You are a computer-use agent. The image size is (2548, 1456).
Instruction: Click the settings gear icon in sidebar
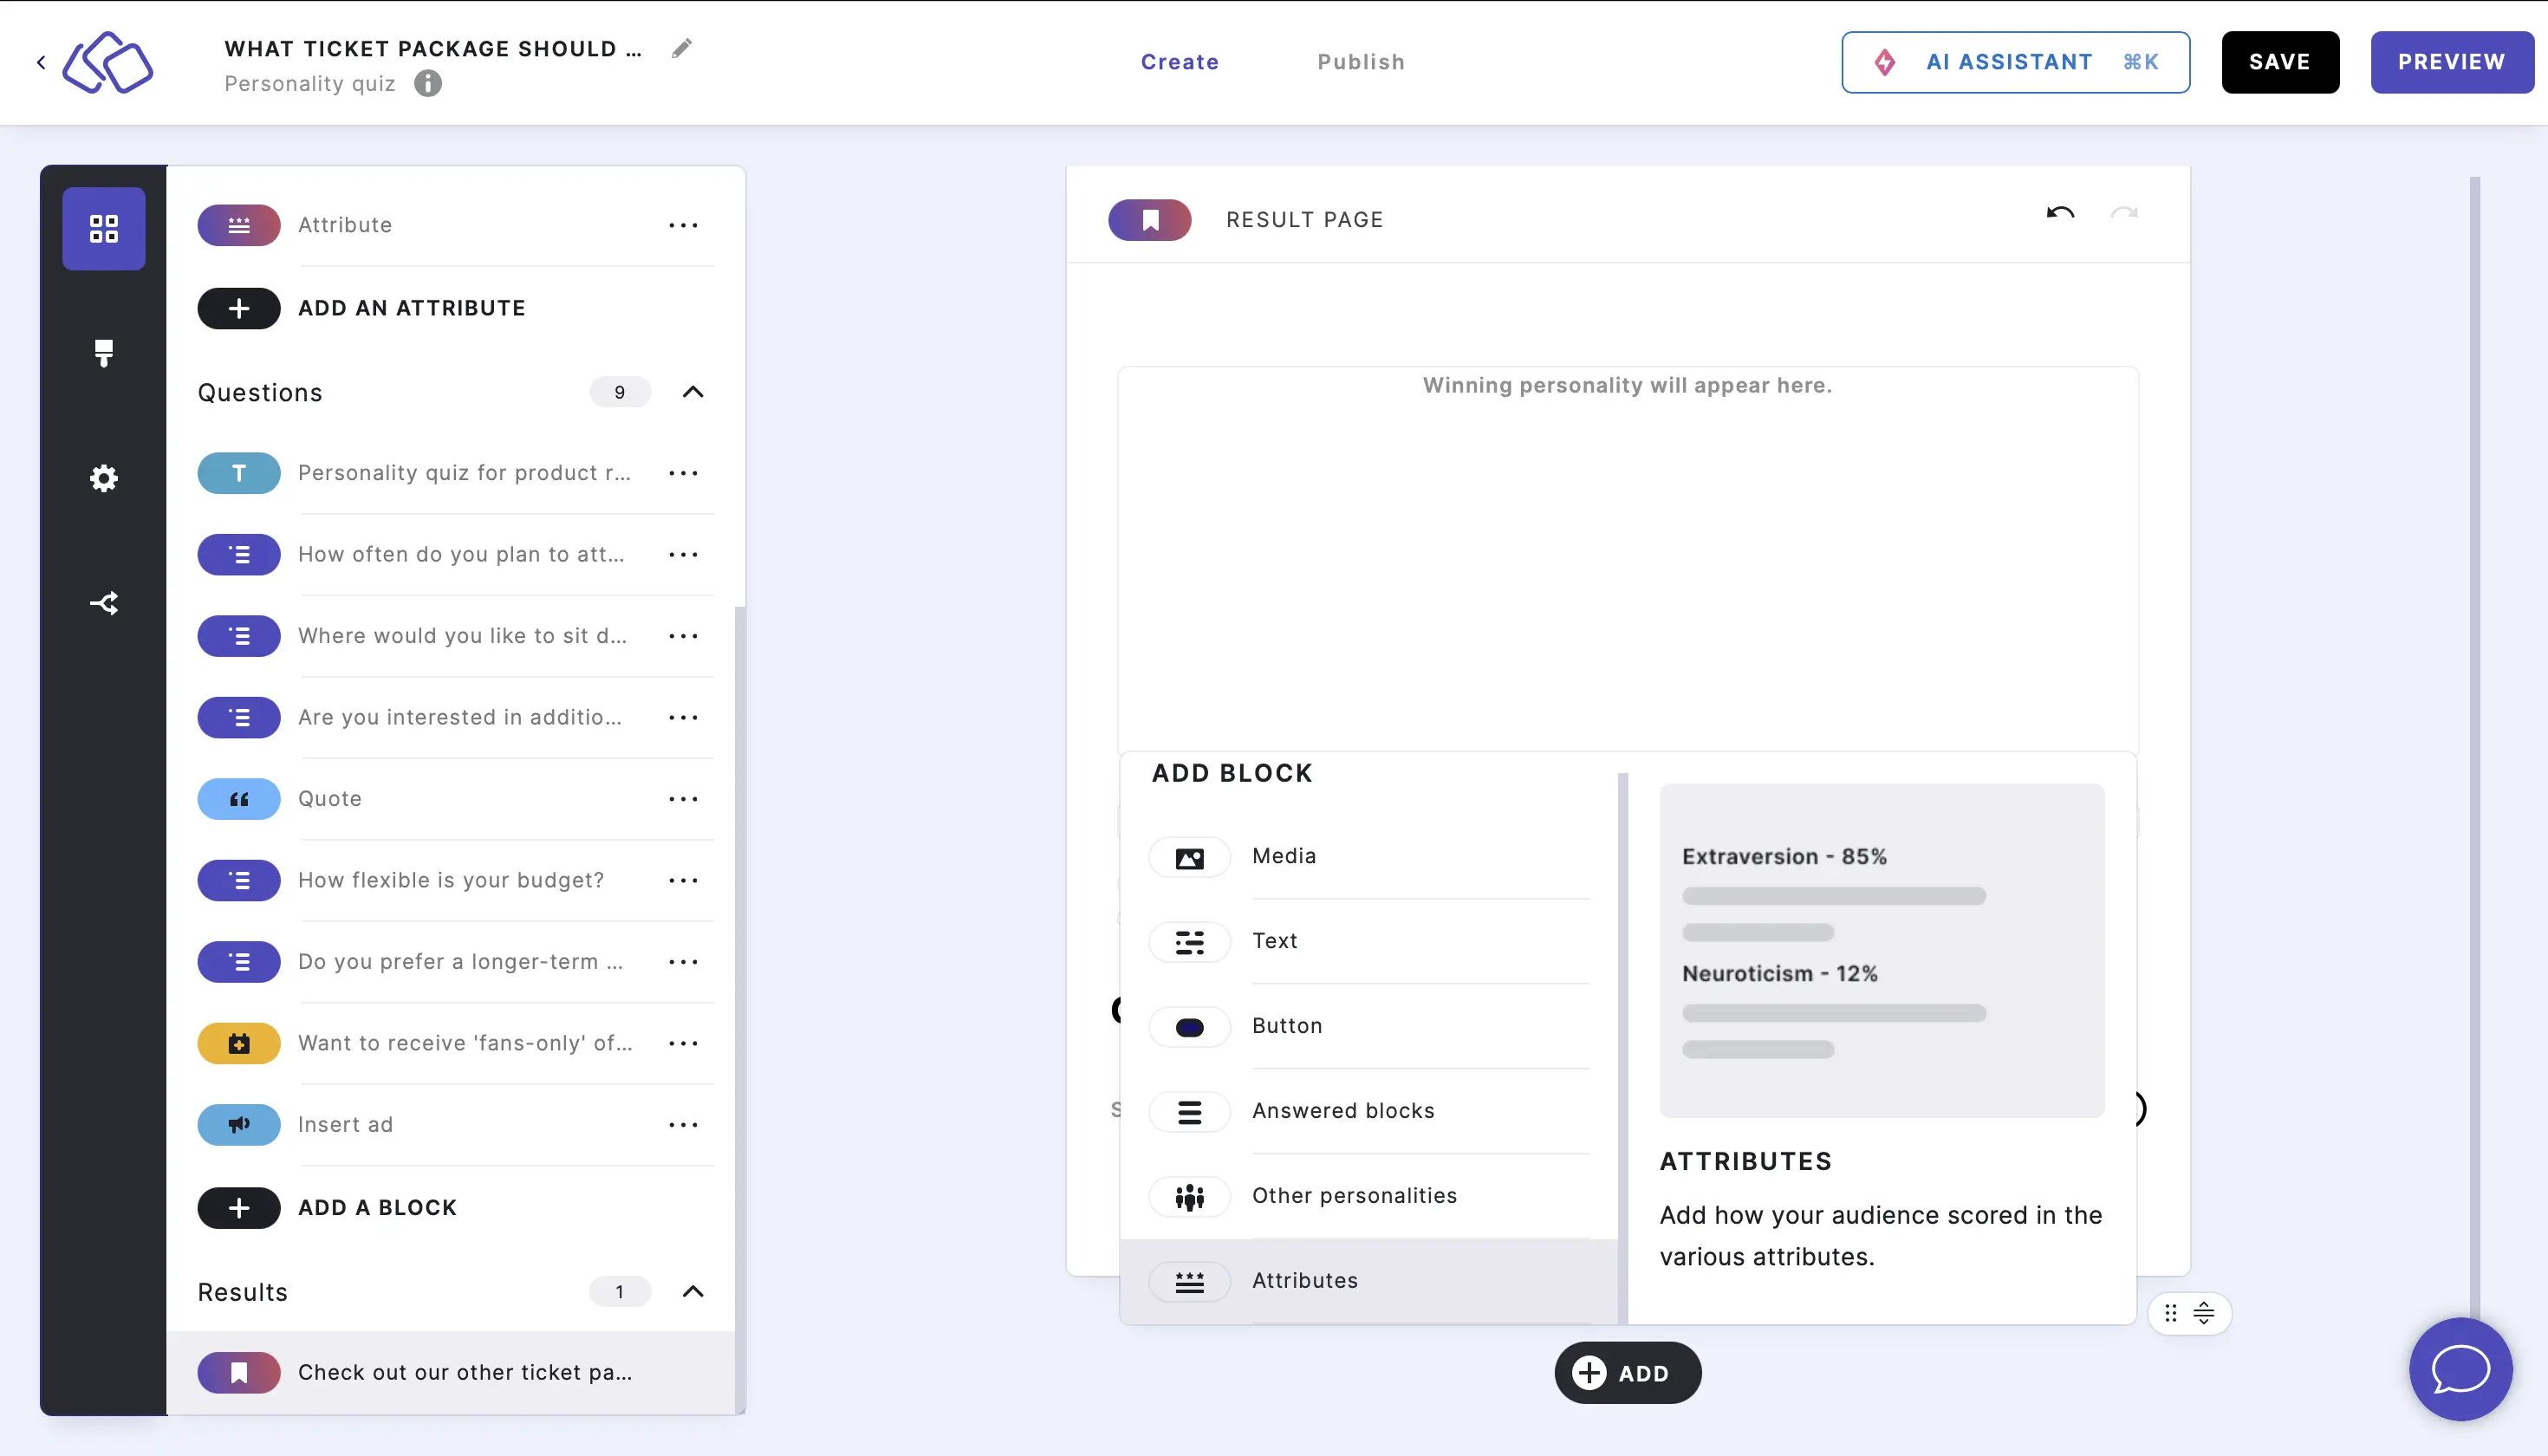105,479
